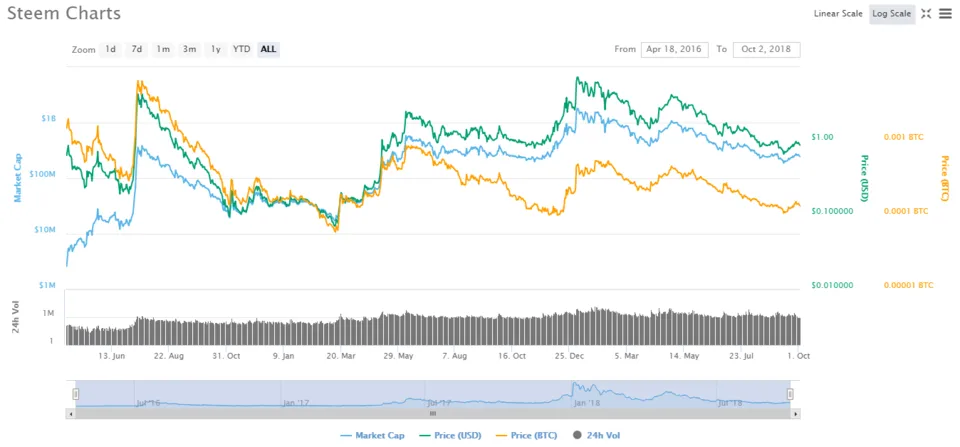Grab the right navigator range handle
The image size is (960, 447).
click(x=790, y=394)
